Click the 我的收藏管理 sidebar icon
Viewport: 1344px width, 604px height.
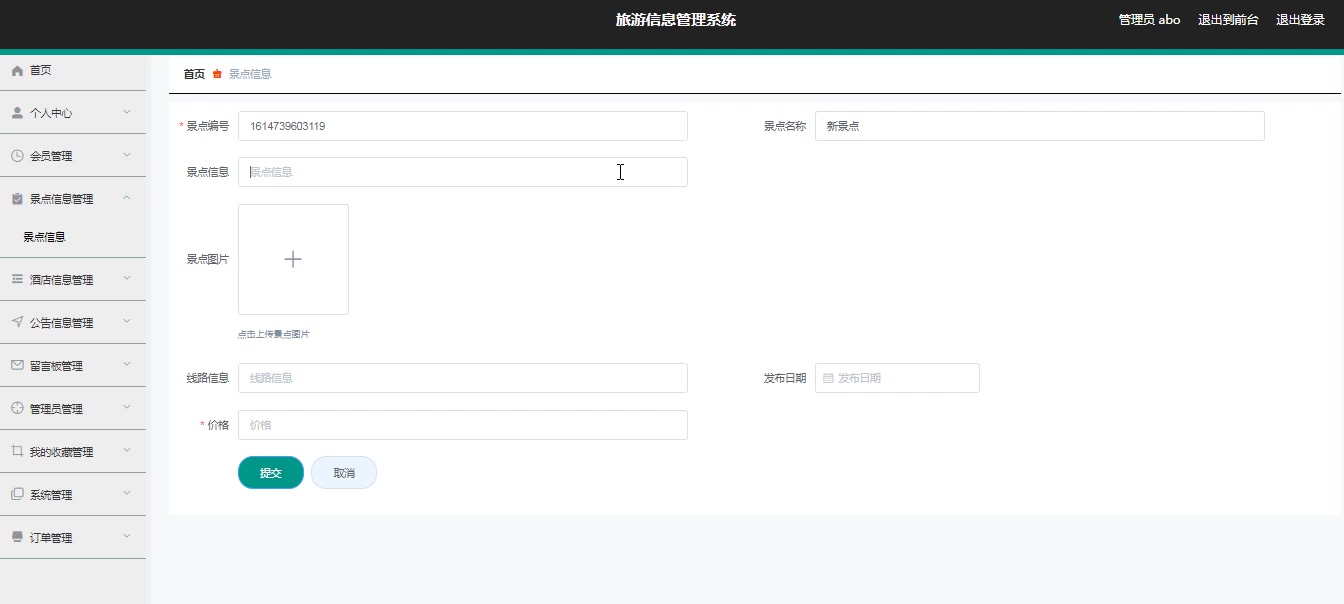16,451
